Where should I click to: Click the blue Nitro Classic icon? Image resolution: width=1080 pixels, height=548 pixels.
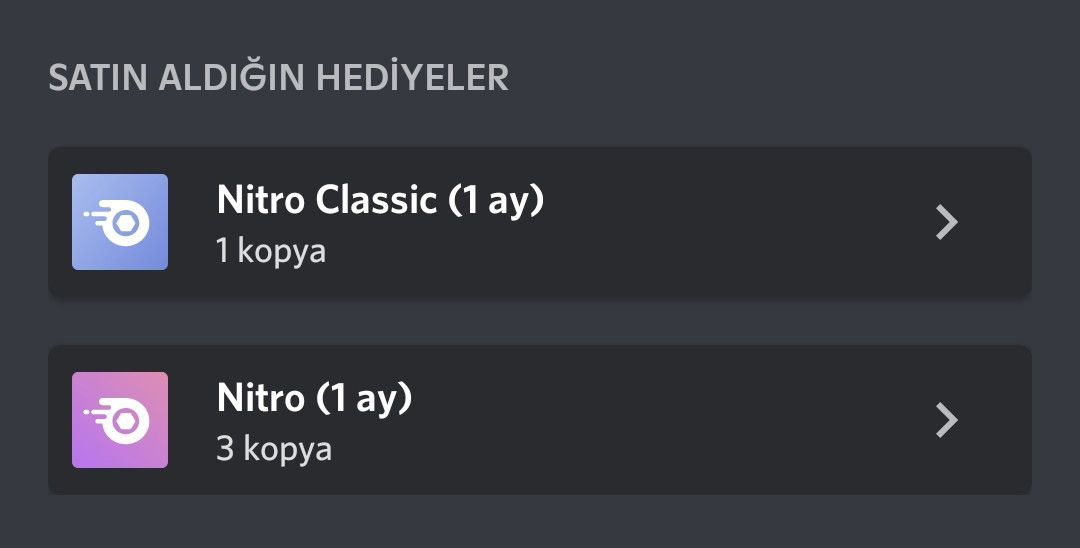[x=120, y=222]
